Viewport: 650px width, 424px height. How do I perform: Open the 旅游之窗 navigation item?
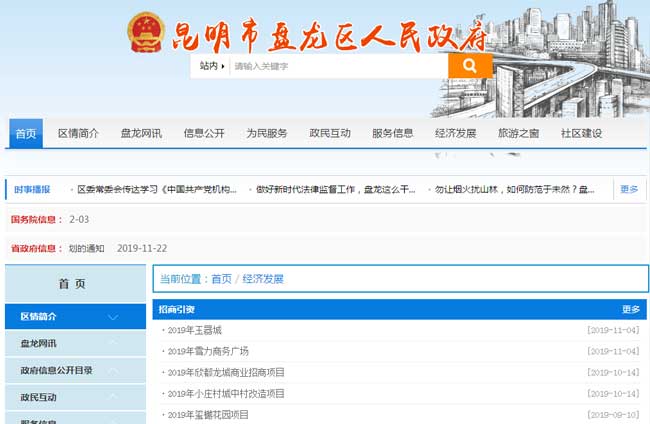pos(518,133)
